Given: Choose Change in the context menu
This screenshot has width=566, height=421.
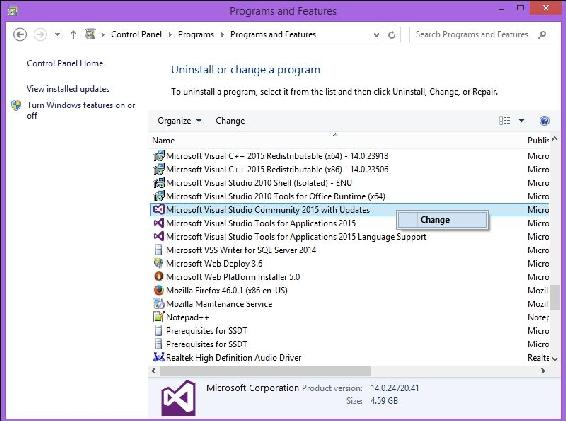Looking at the screenshot, I should tap(442, 220).
